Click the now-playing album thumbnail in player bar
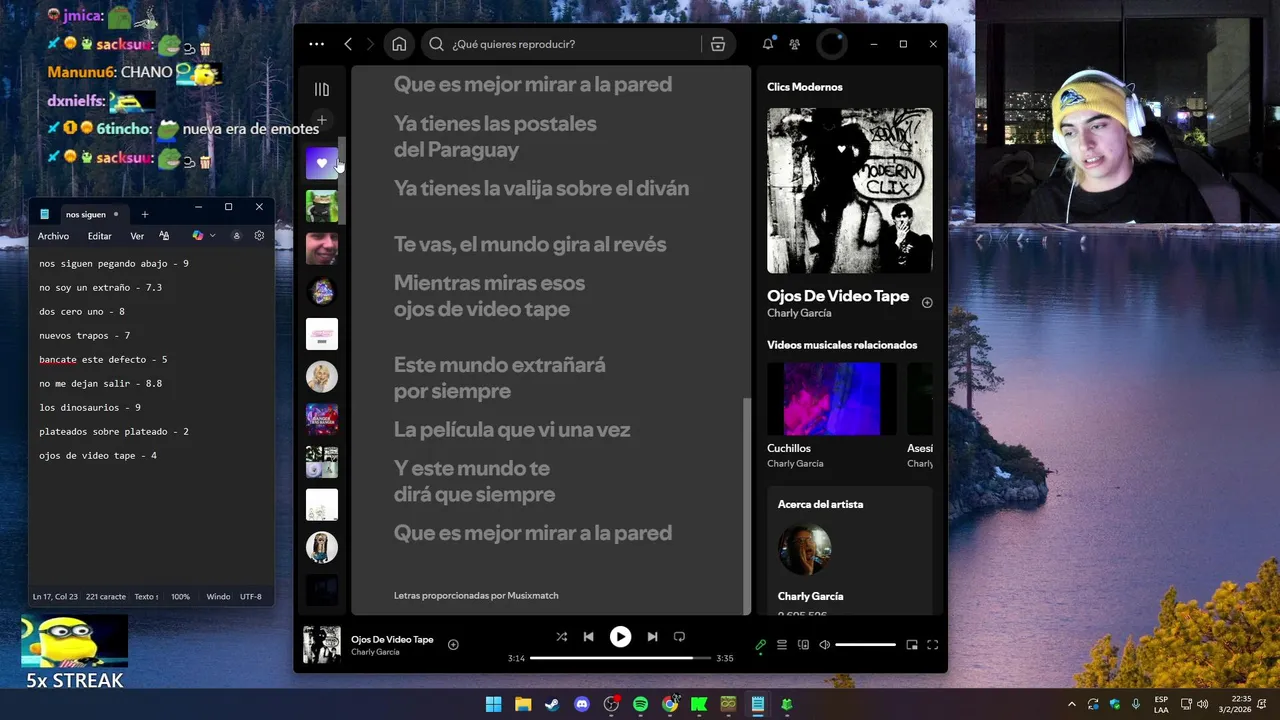Viewport: 1280px width, 720px height. (x=322, y=645)
